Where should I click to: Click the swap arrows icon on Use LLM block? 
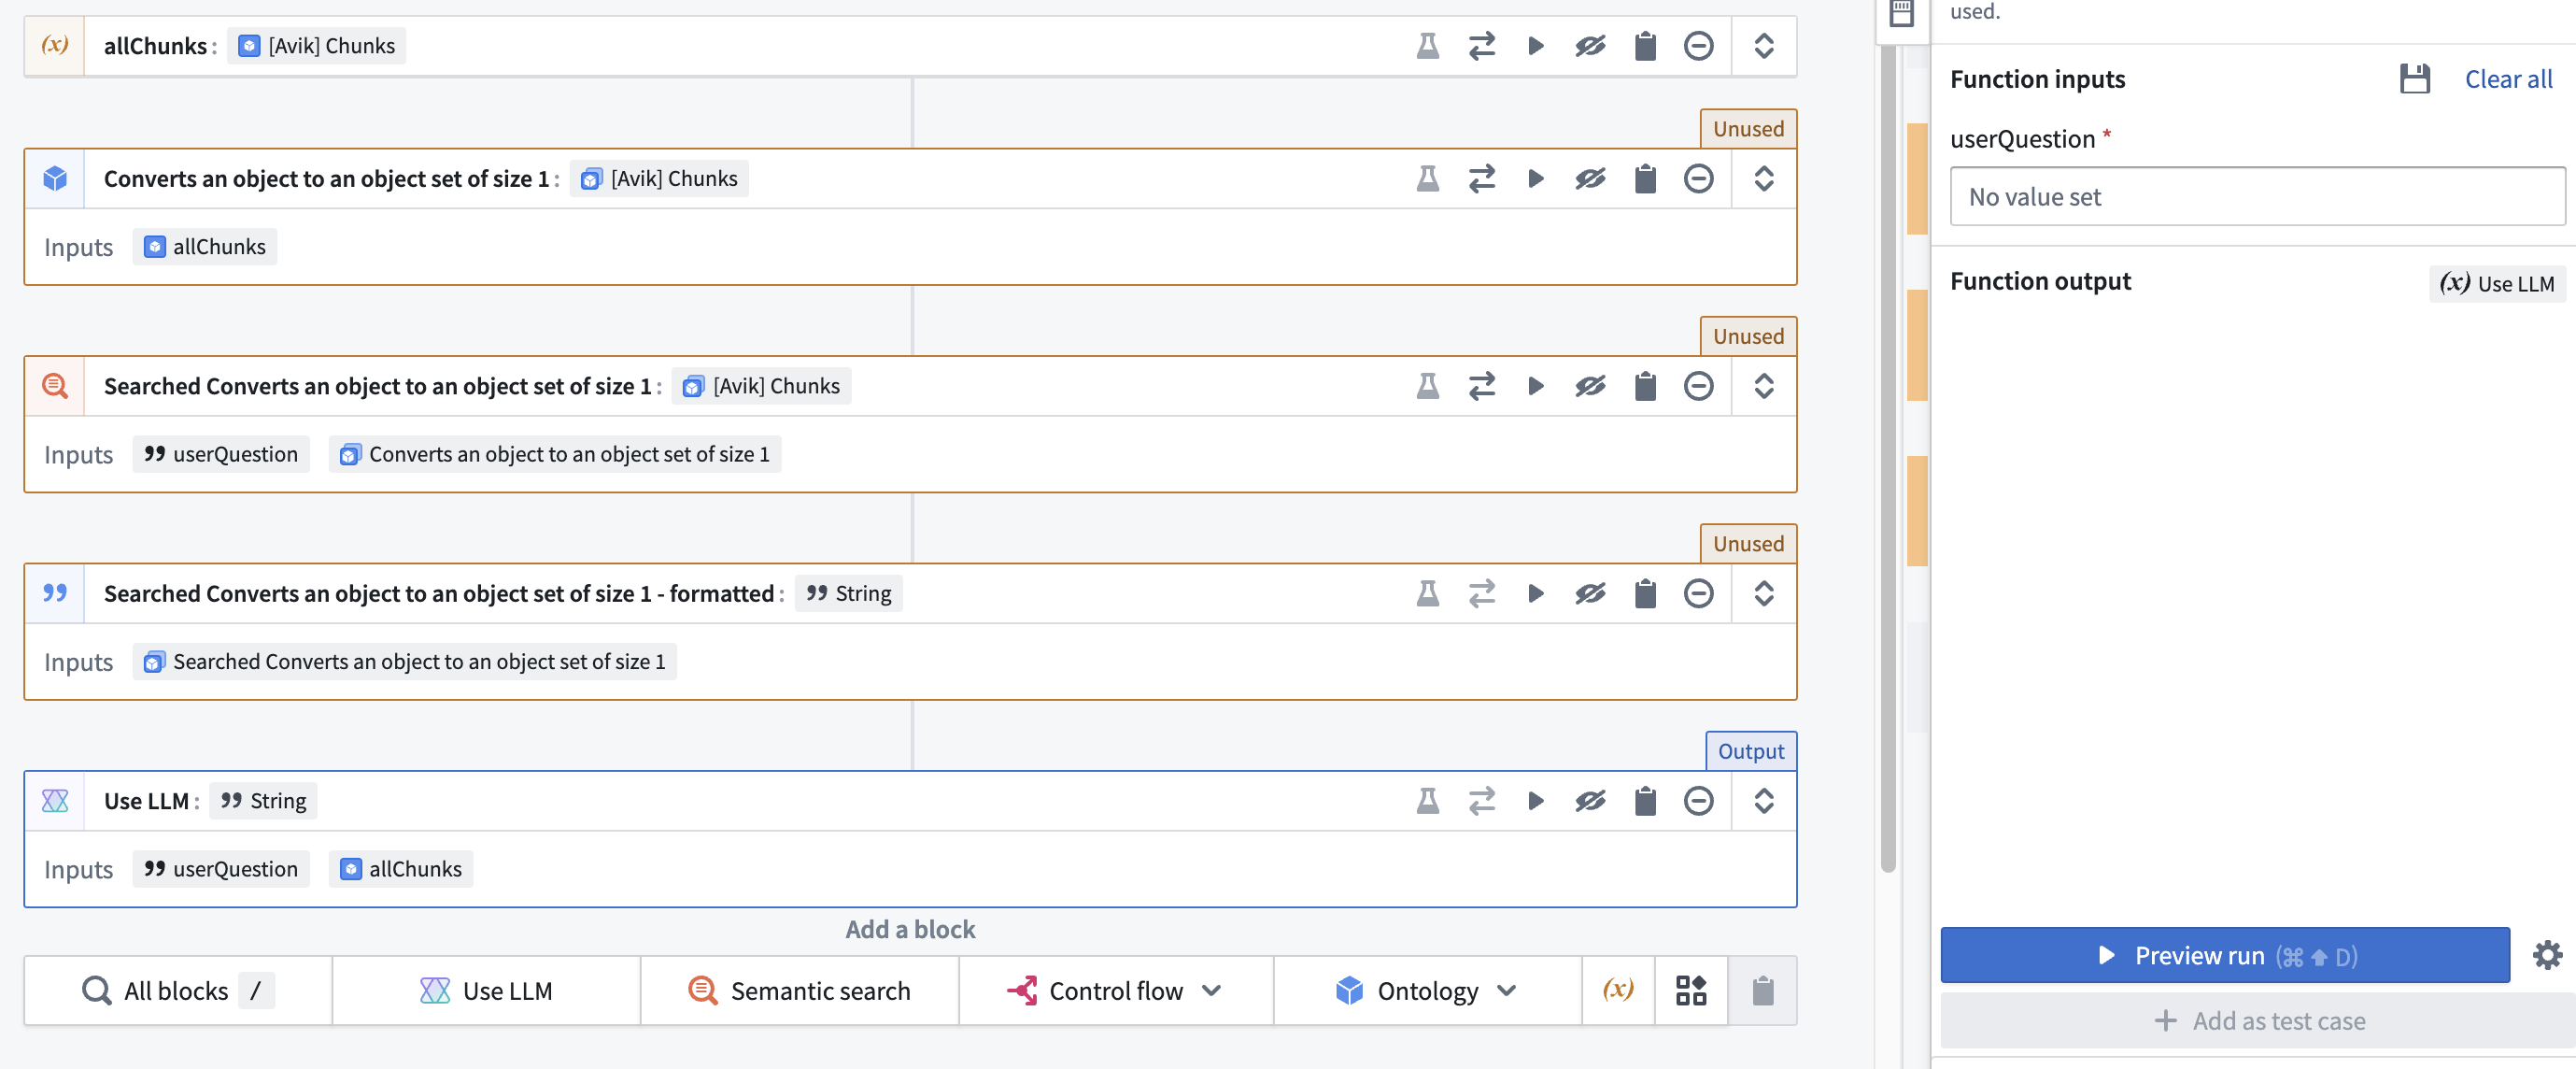[x=1481, y=801]
